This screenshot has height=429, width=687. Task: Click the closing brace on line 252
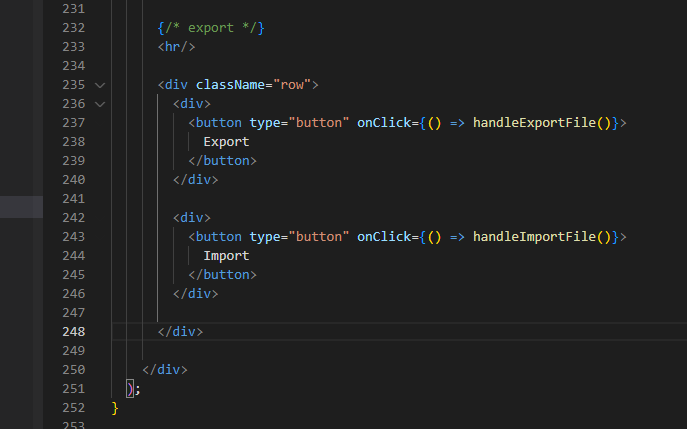pos(115,408)
